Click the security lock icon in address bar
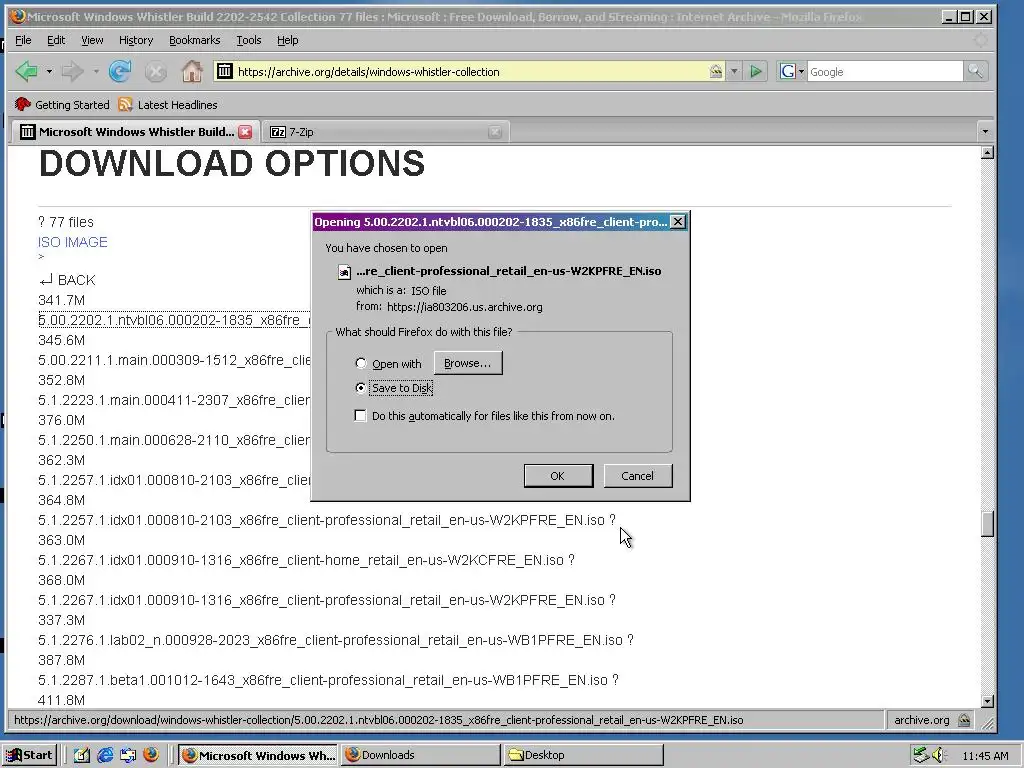This screenshot has width=1024, height=768. tap(716, 71)
